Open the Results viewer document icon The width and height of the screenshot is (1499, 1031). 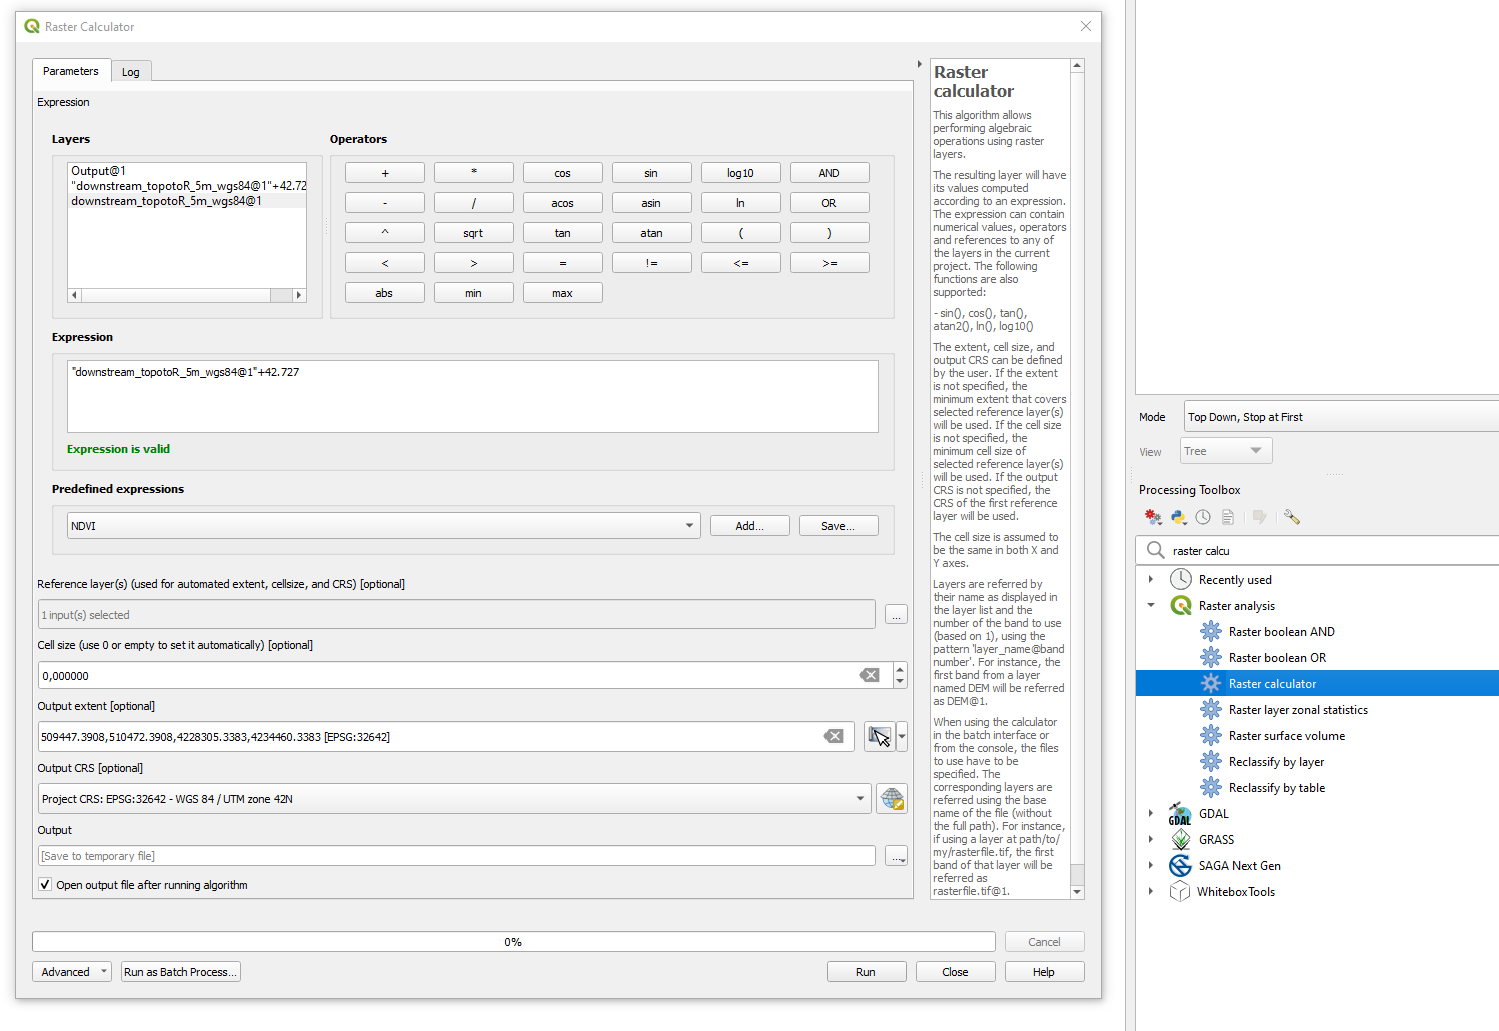(x=1228, y=517)
